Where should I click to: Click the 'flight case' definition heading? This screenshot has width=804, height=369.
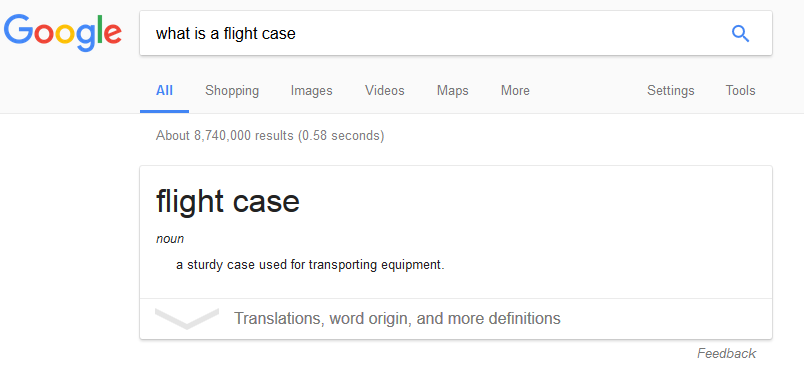[x=228, y=201]
